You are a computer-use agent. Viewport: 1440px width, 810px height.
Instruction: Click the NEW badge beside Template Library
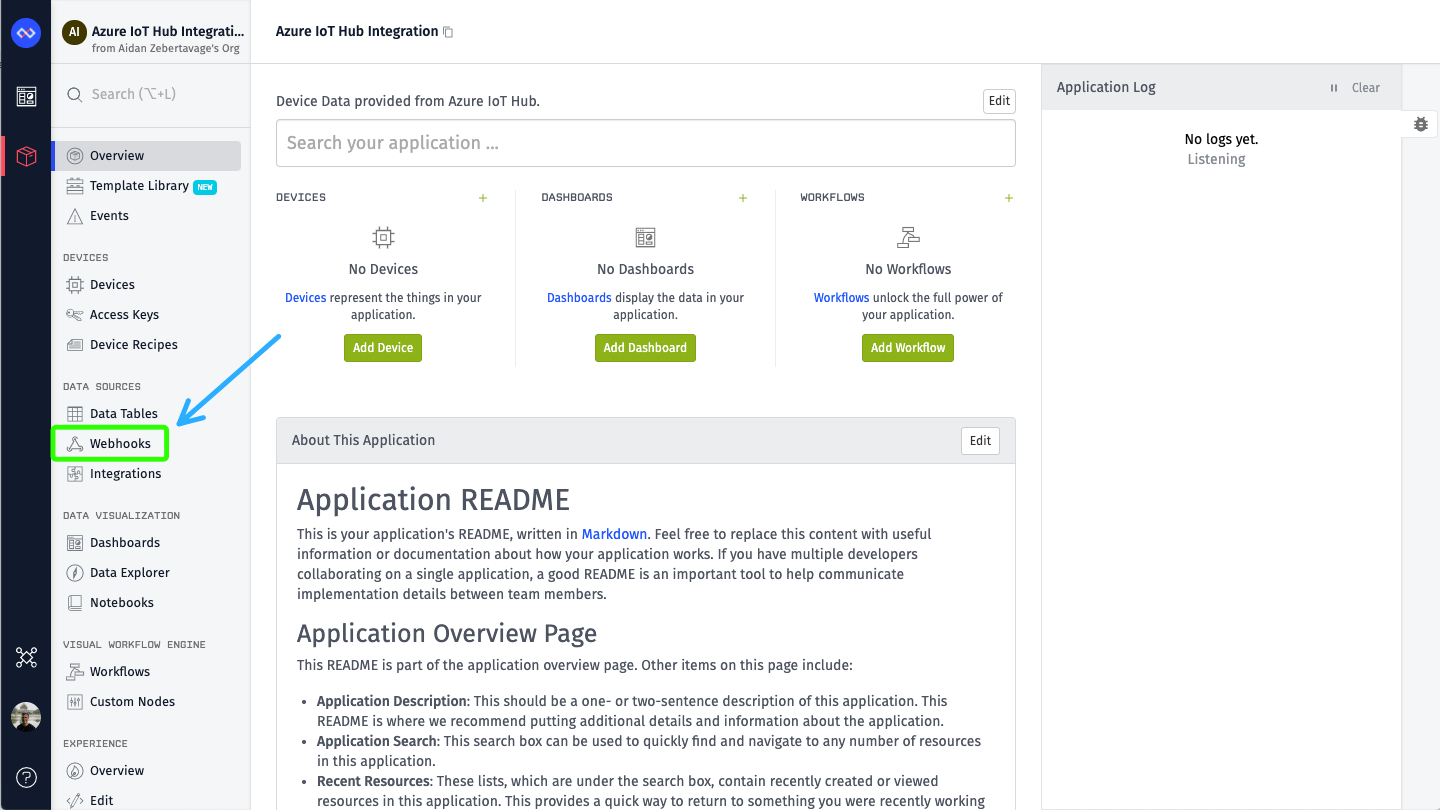click(205, 187)
